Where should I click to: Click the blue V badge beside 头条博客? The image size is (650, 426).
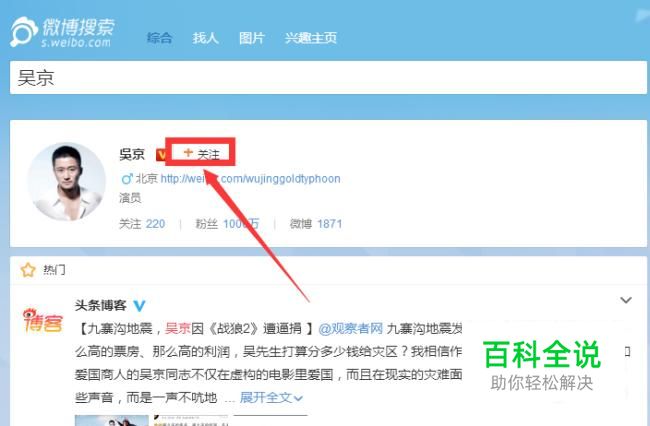139,306
